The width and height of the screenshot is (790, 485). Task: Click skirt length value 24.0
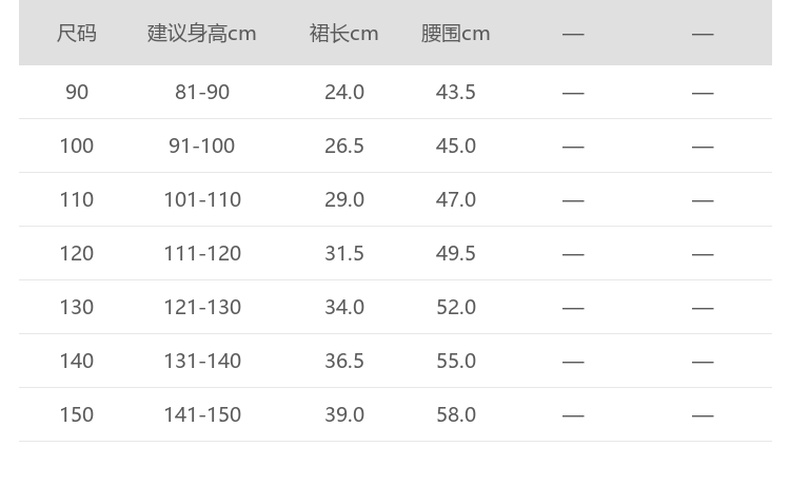click(x=344, y=92)
